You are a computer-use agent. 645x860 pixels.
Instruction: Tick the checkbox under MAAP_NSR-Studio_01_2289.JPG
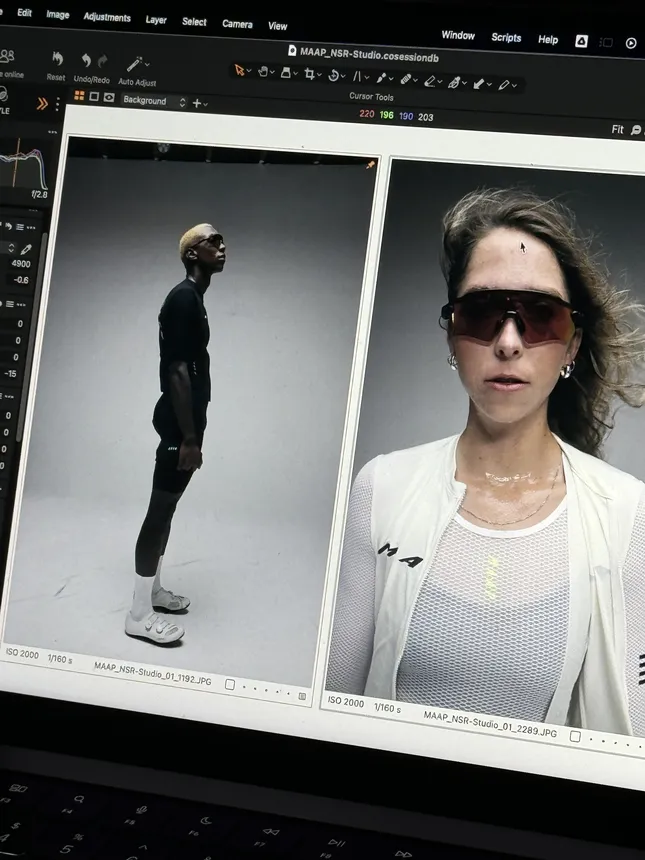pyautogui.click(x=575, y=736)
